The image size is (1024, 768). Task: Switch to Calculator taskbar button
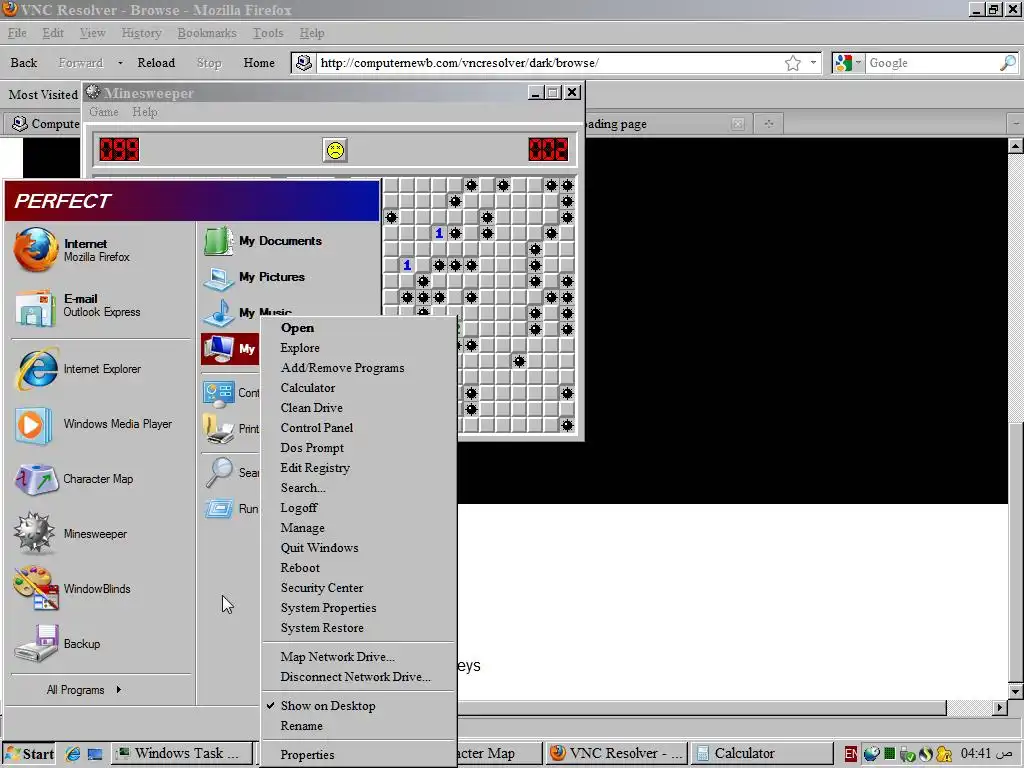click(761, 754)
